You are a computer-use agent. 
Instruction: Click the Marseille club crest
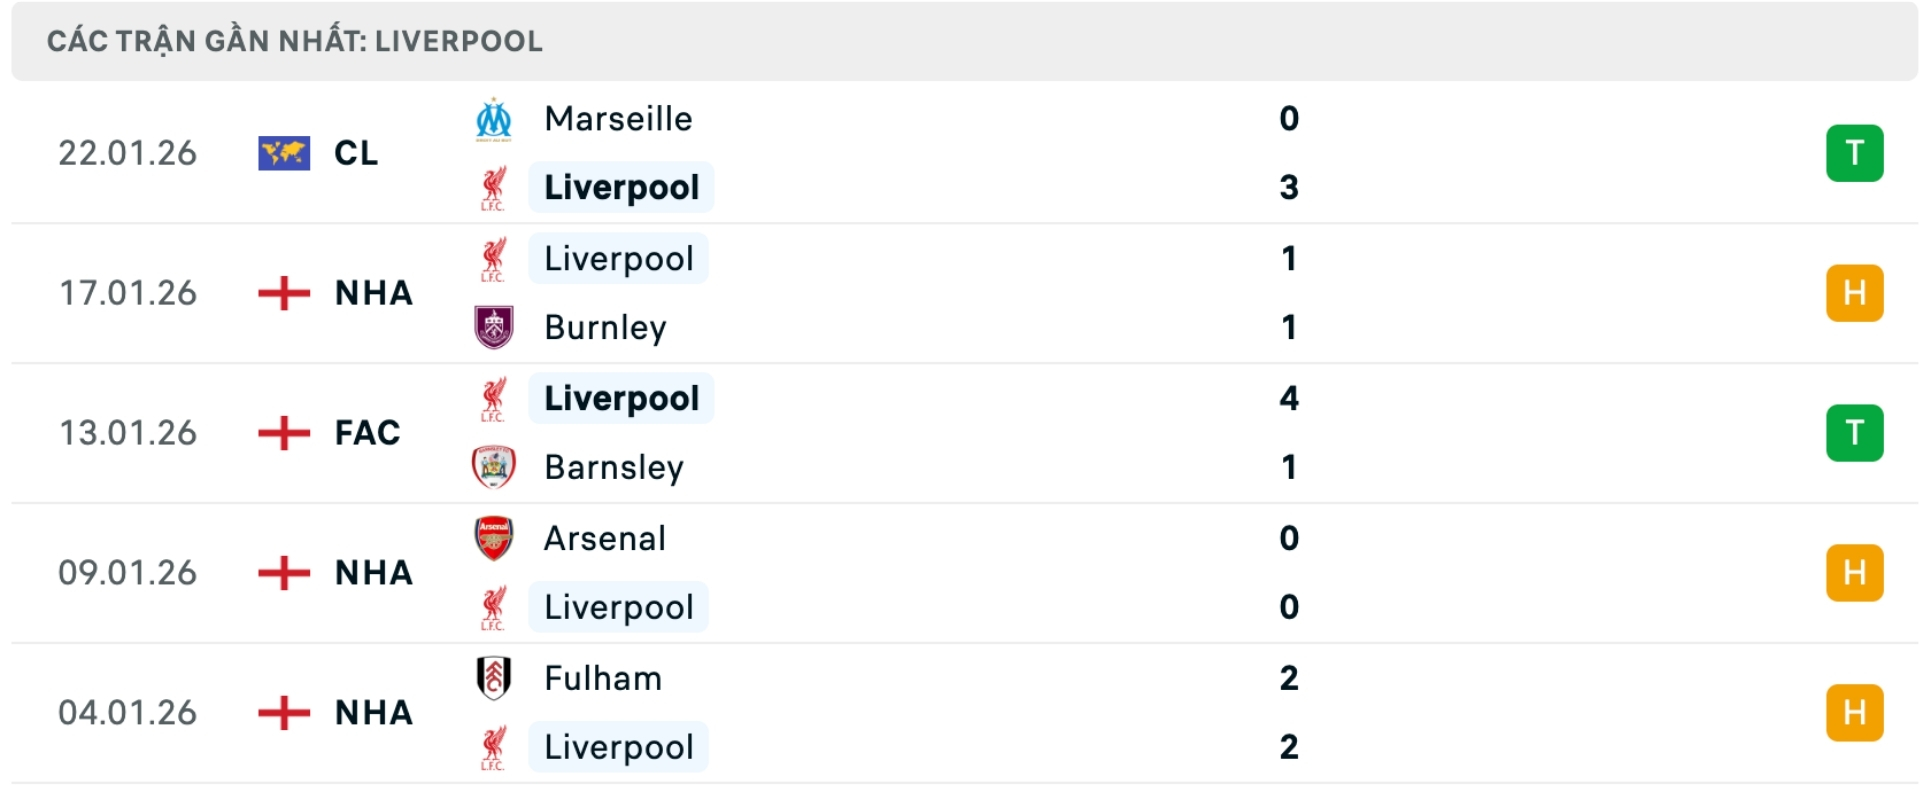(x=494, y=118)
